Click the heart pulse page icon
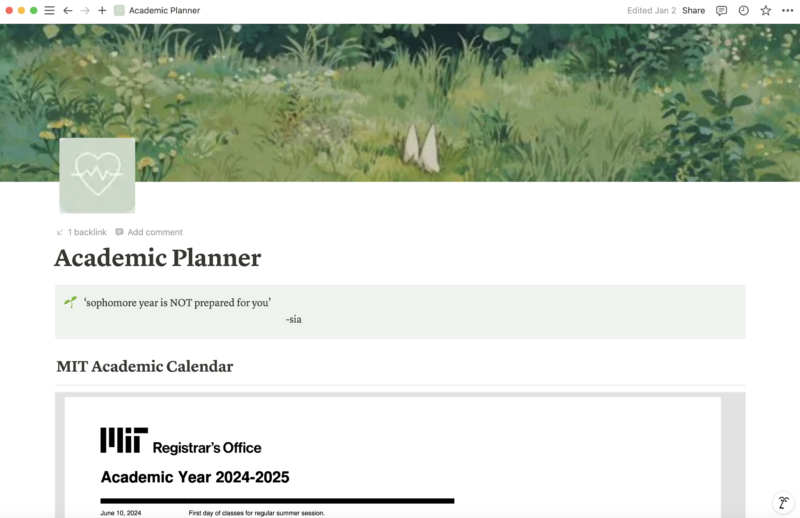 pos(97,175)
